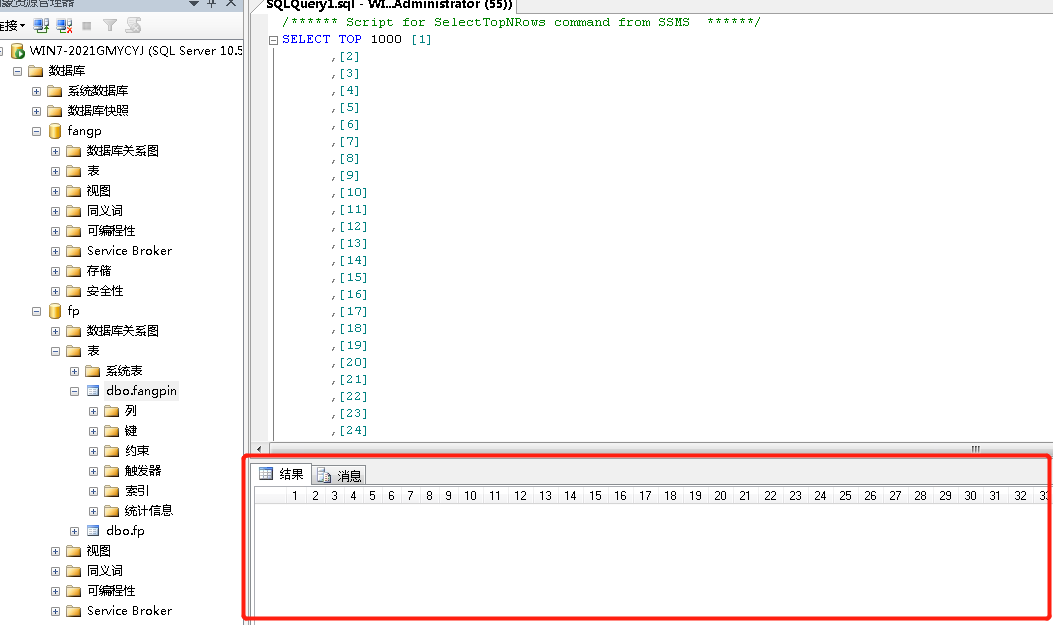The width and height of the screenshot is (1053, 625).
Task: Click the fangp database cylinder icon
Action: click(x=55, y=131)
